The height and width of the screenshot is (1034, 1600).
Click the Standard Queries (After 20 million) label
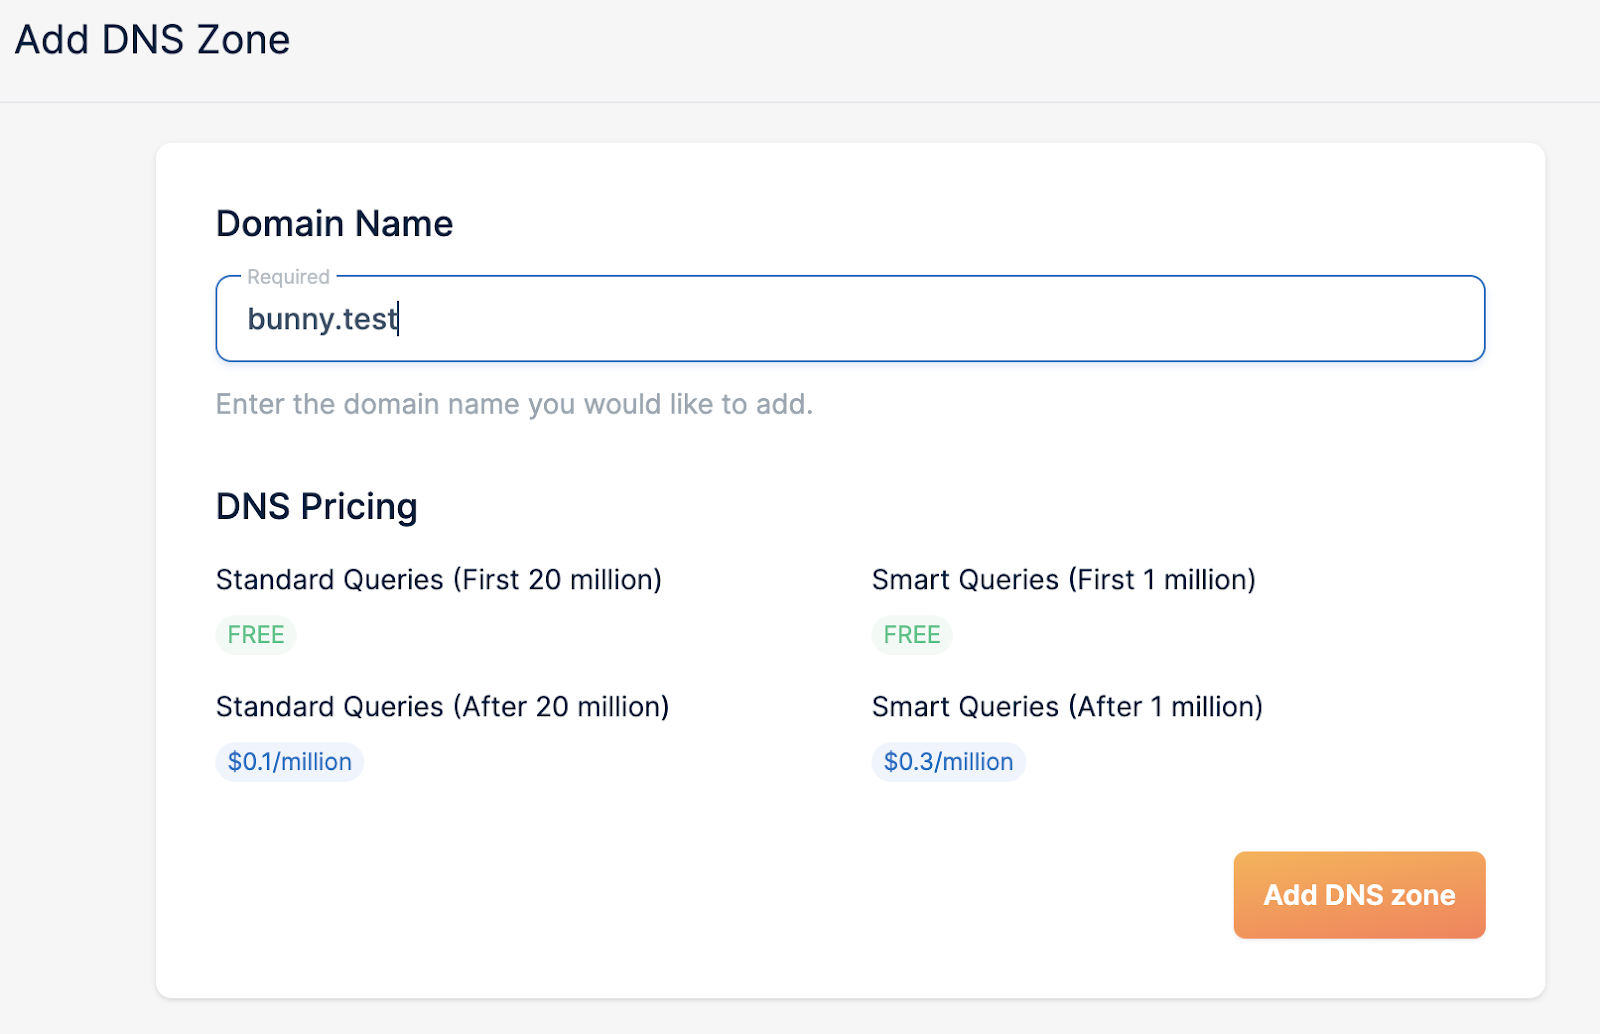pos(442,706)
